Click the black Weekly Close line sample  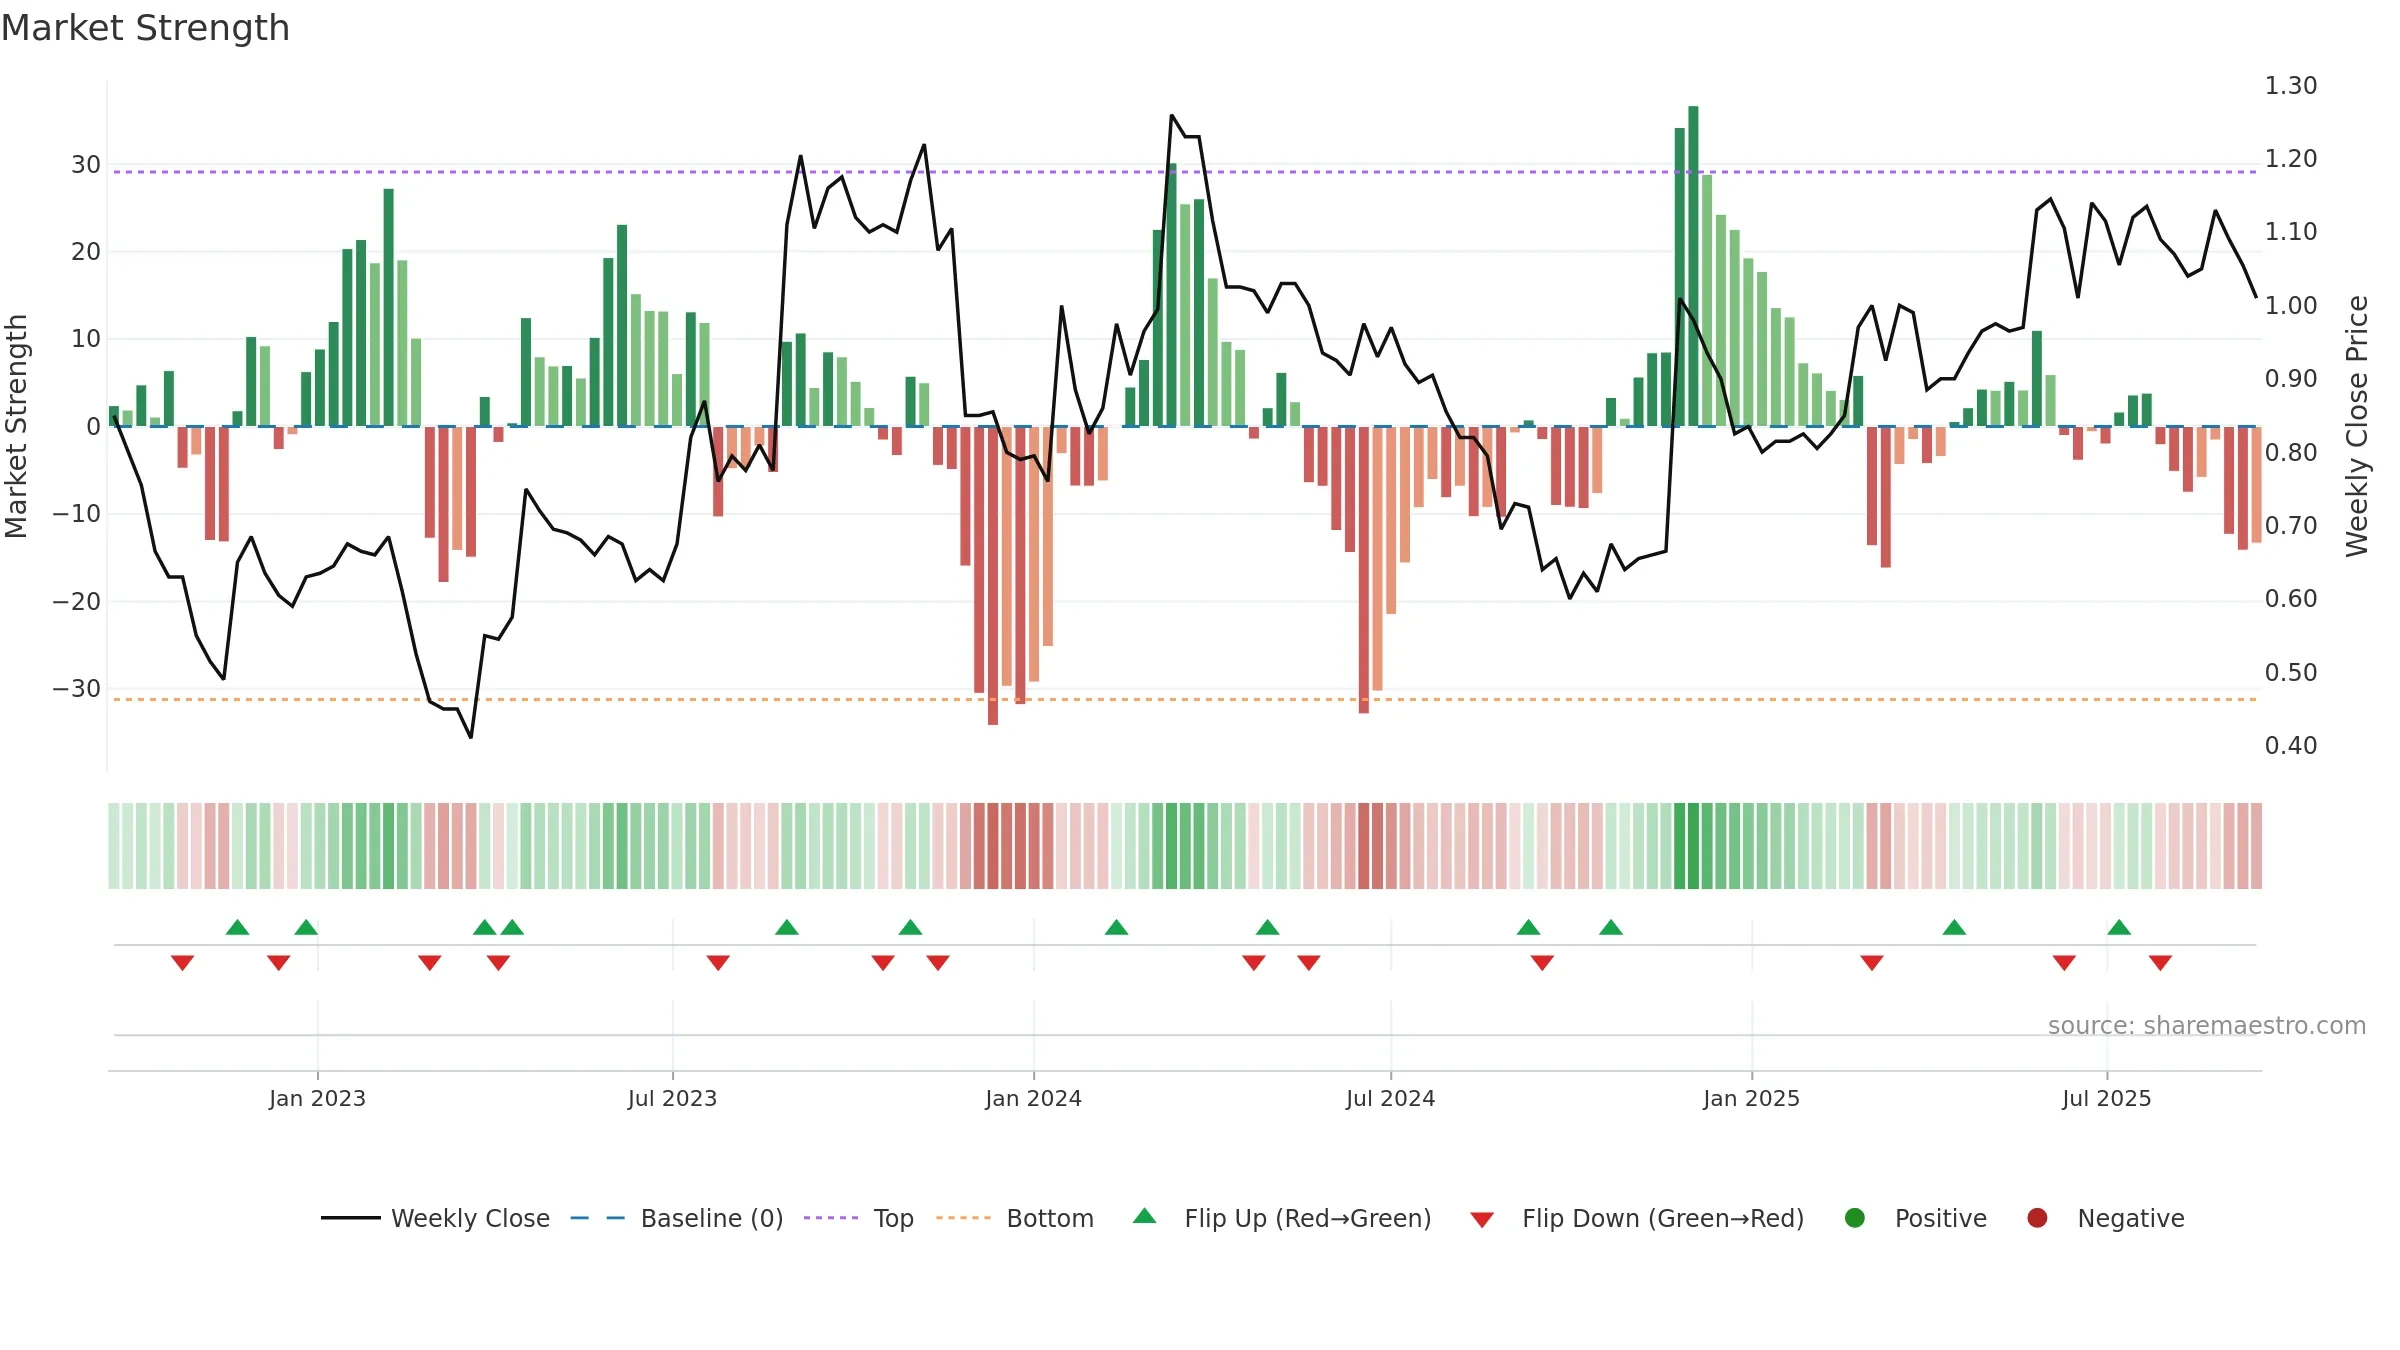point(350,1218)
